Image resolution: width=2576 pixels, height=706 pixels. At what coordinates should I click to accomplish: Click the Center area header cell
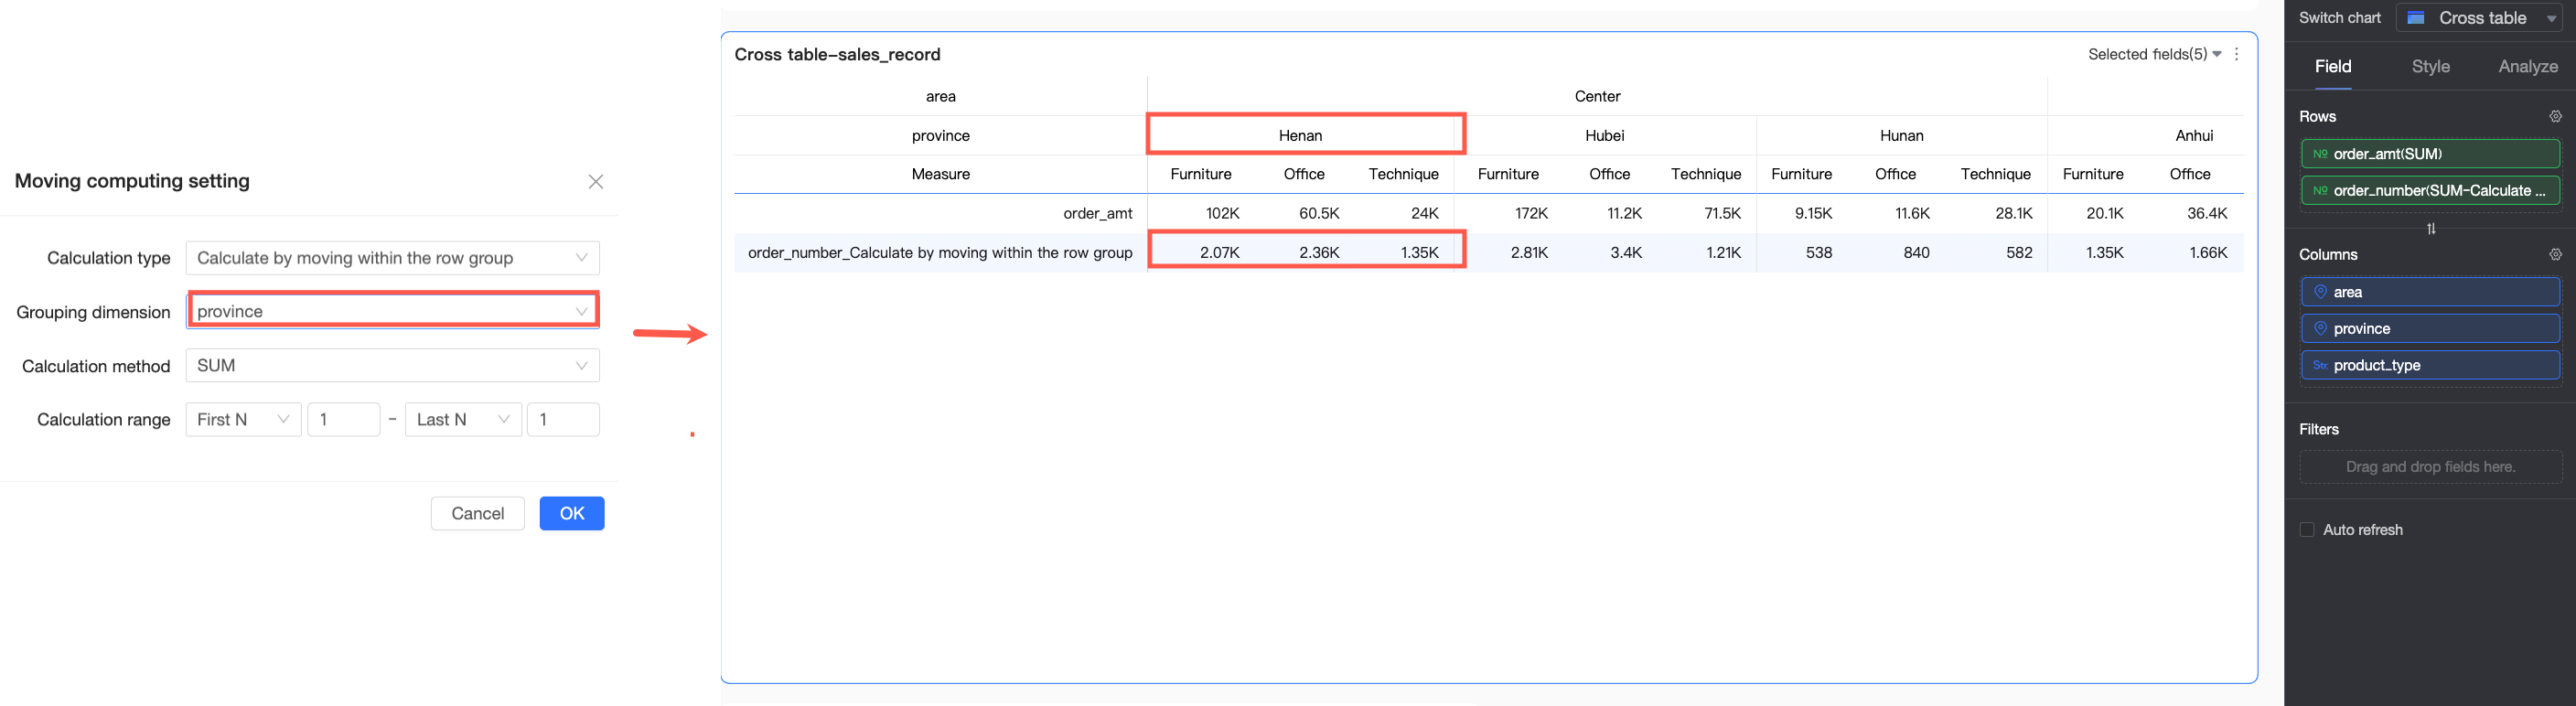1597,96
